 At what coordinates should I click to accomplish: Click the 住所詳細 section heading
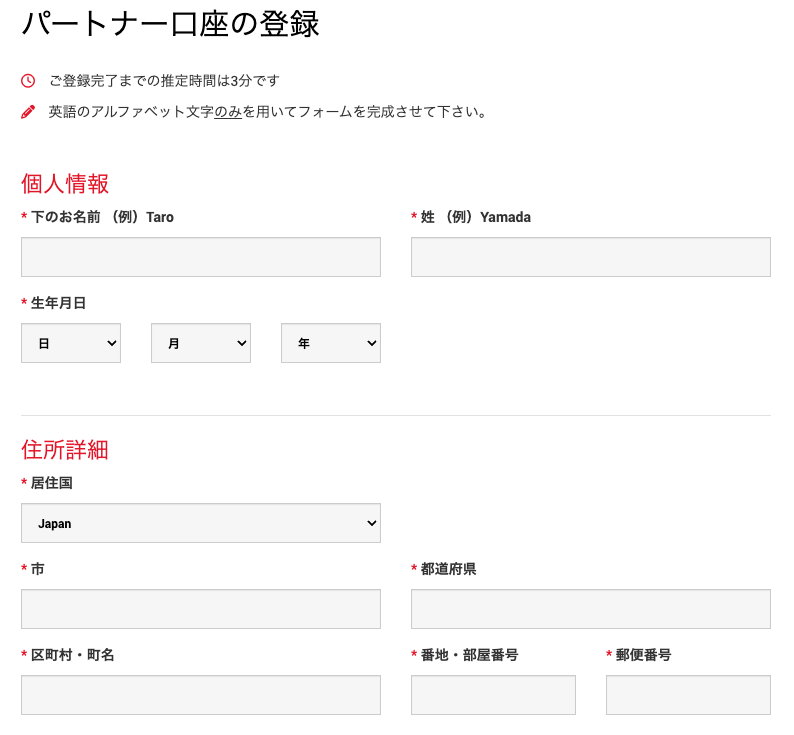[x=65, y=450]
